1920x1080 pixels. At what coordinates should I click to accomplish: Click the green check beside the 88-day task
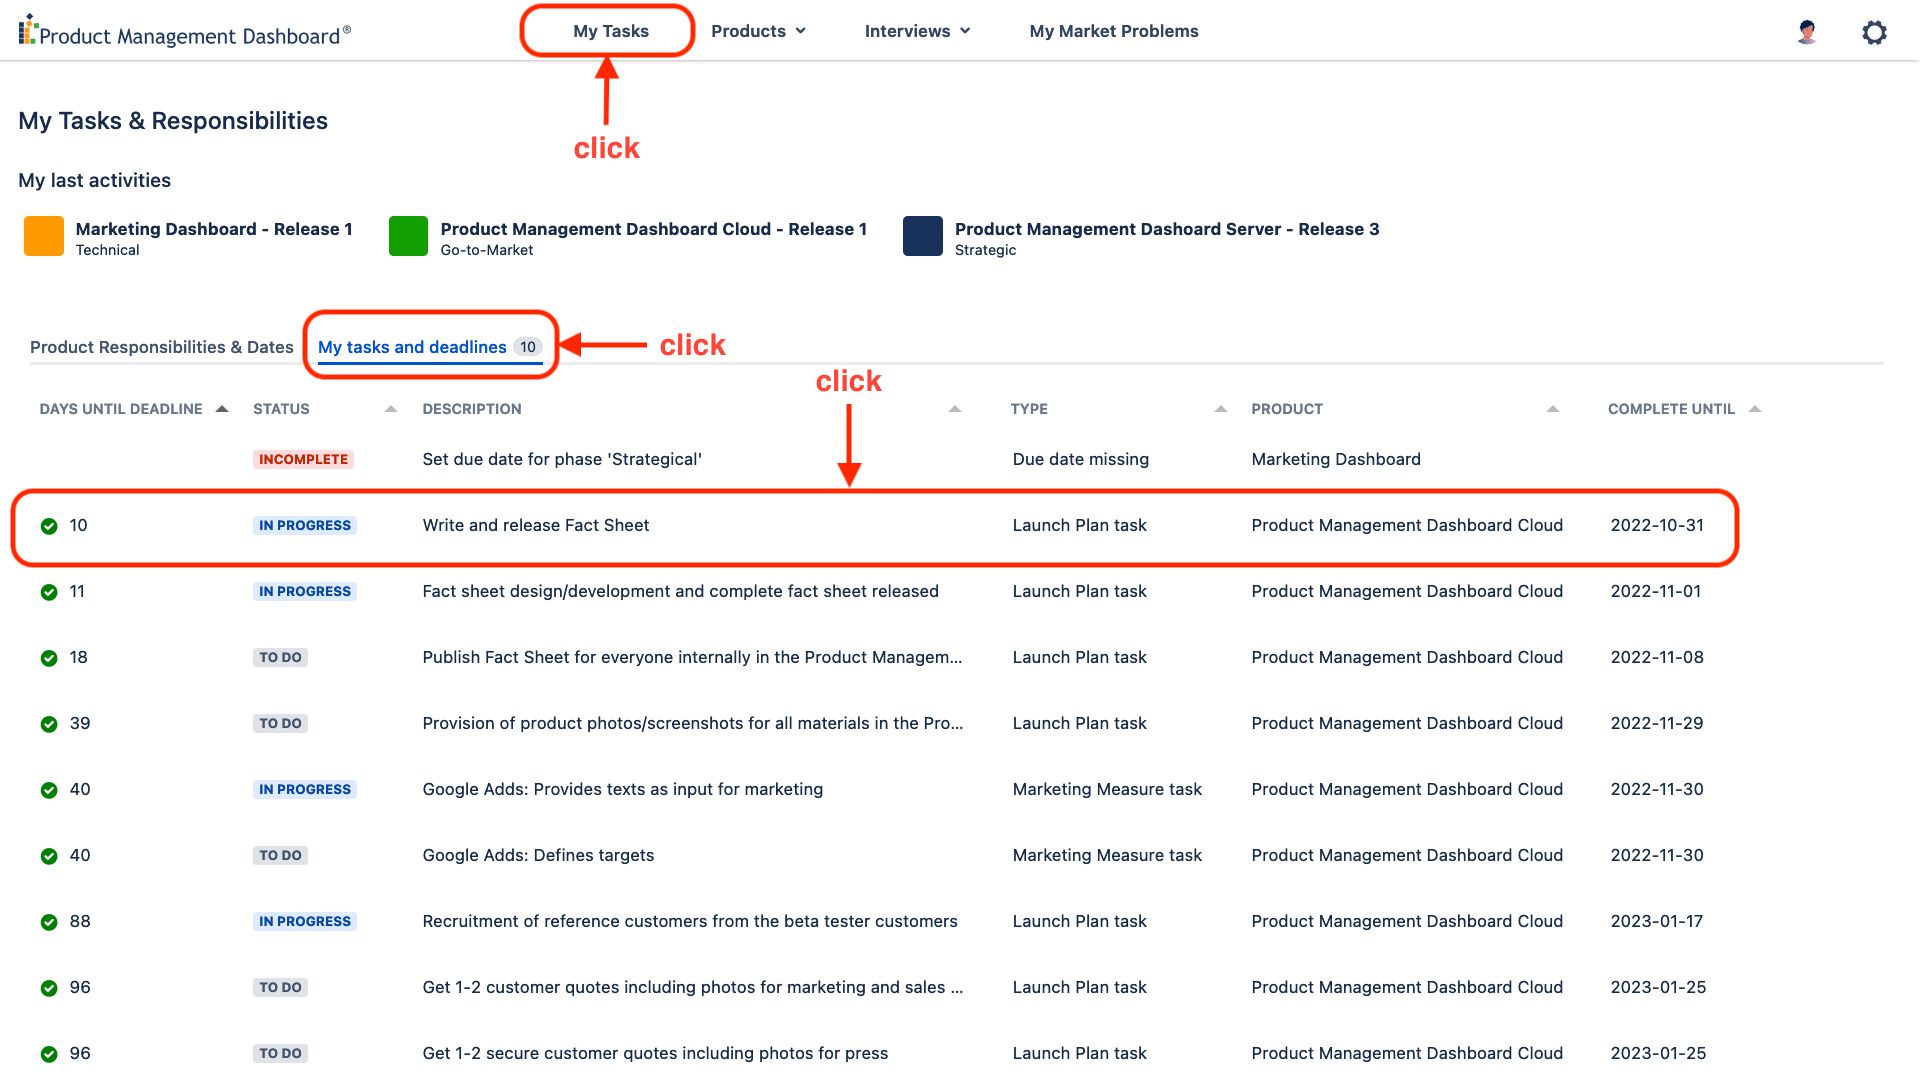49,922
